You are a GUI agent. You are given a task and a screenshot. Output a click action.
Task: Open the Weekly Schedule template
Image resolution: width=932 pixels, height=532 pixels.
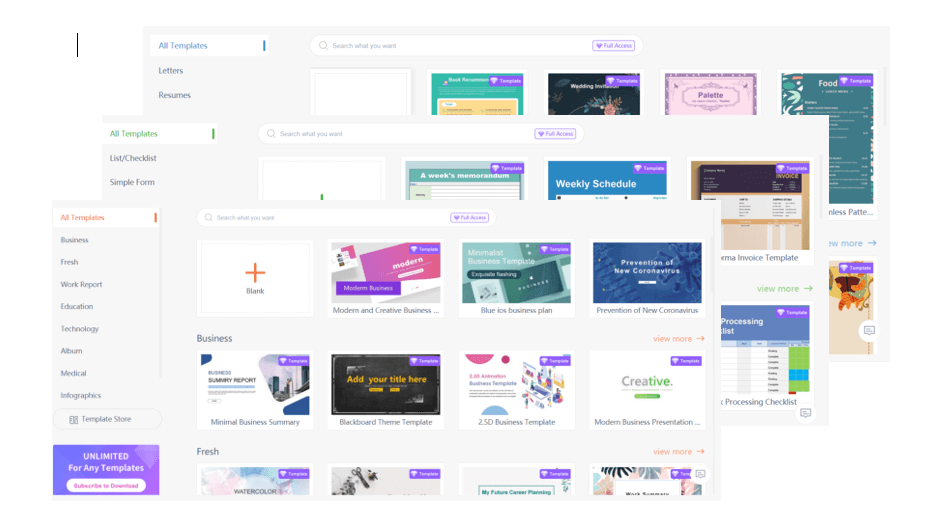(607, 180)
